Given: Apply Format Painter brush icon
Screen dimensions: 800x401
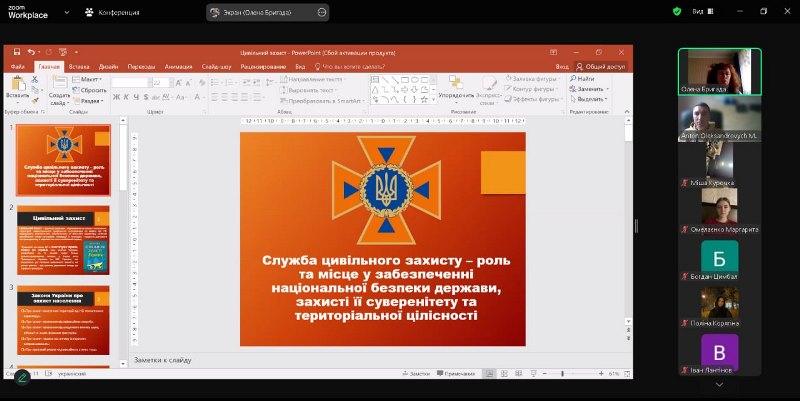Looking at the screenshot, I should click(x=35, y=101).
